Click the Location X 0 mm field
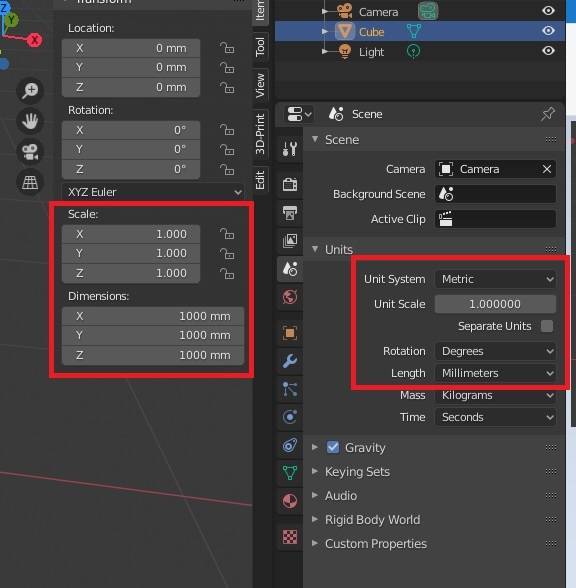 (131, 48)
